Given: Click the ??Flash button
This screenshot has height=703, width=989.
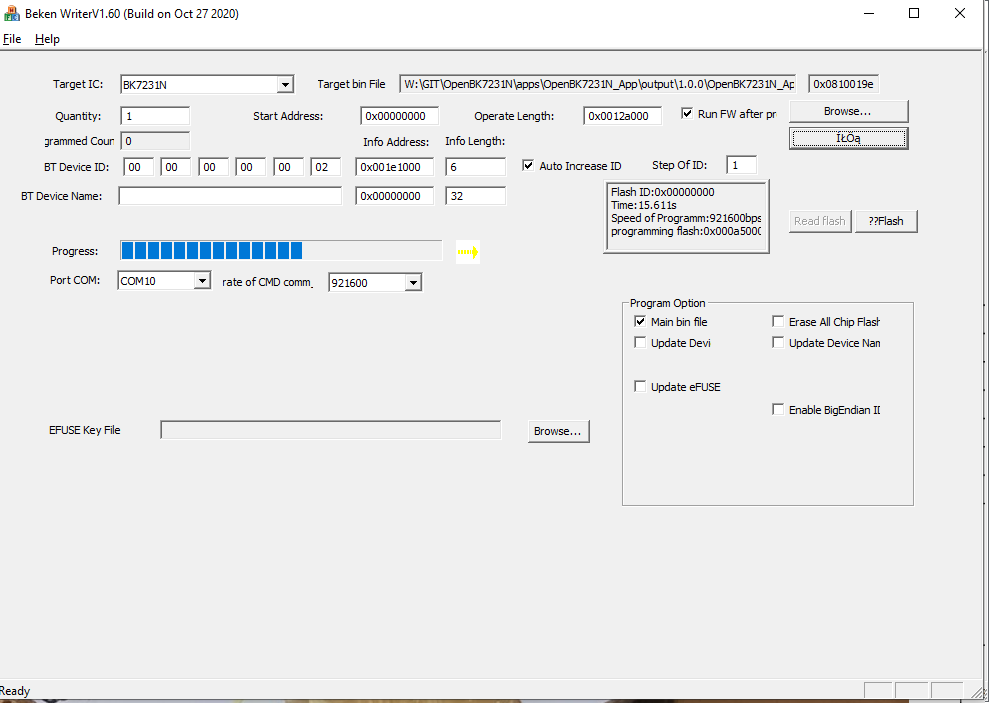Looking at the screenshot, I should (x=886, y=221).
